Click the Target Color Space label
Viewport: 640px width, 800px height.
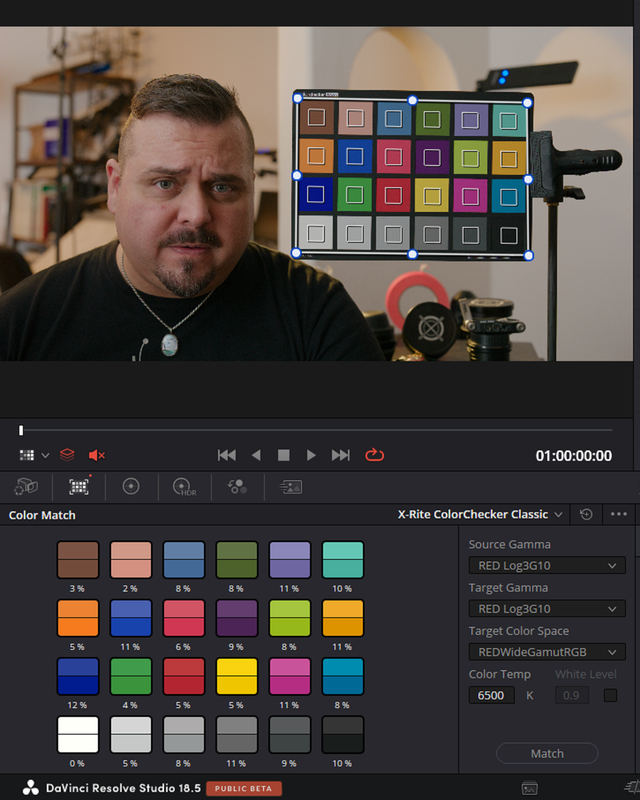(x=519, y=631)
